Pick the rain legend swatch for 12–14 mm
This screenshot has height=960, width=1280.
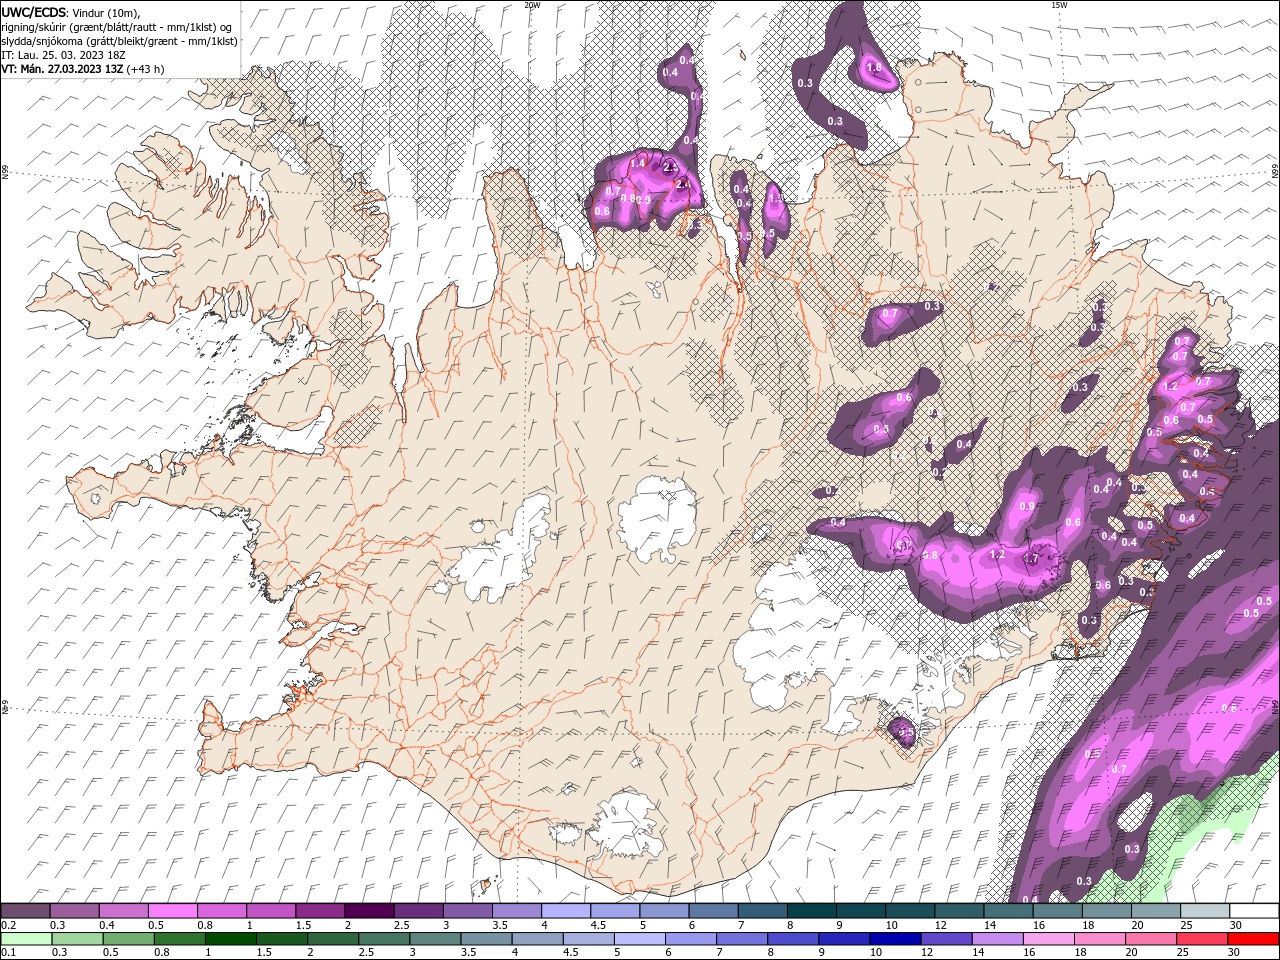pyautogui.click(x=948, y=938)
